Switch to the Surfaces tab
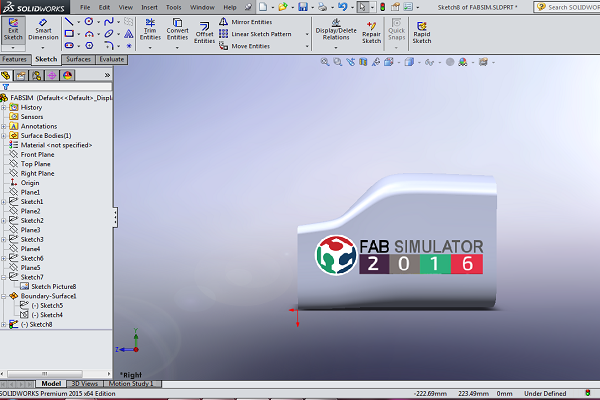 point(78,59)
